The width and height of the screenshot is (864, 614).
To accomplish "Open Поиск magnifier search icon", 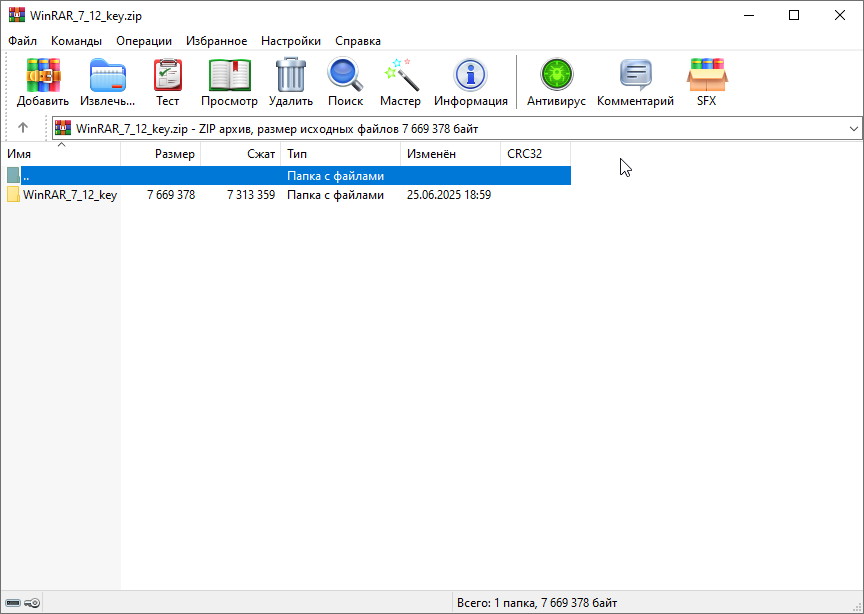I will tap(345, 75).
